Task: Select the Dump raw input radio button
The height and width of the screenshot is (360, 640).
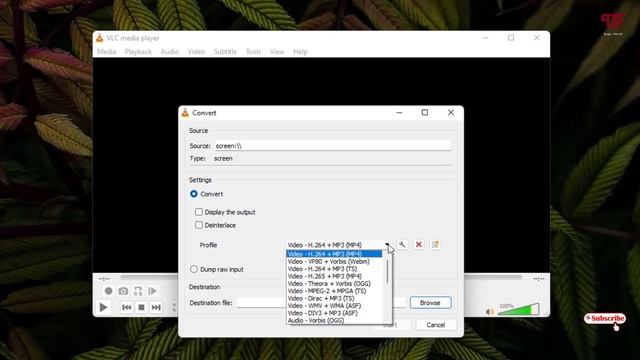Action: click(x=194, y=269)
